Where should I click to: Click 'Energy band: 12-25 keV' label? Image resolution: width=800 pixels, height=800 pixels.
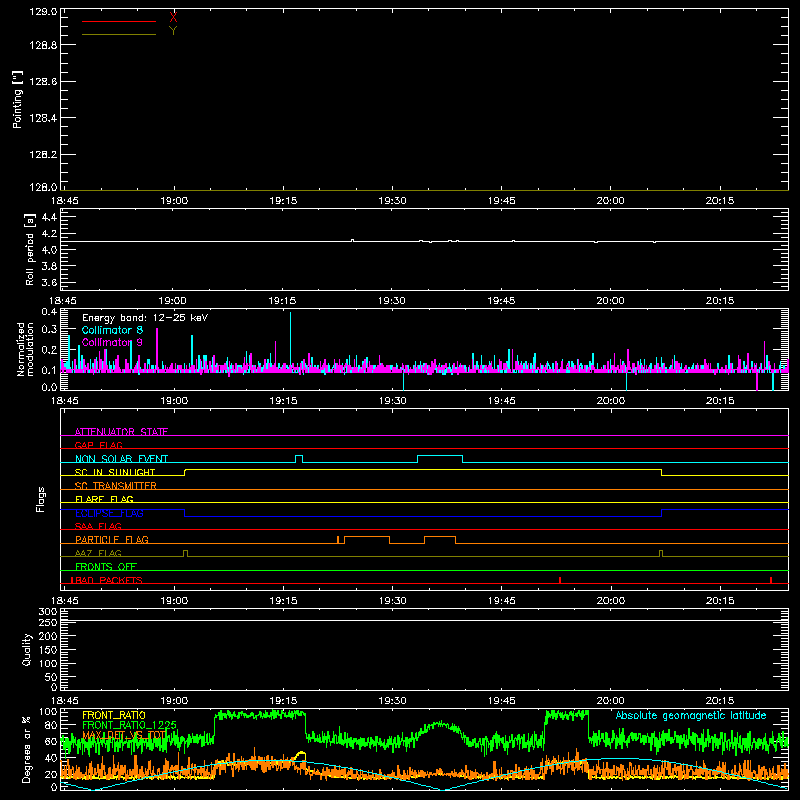[145, 318]
